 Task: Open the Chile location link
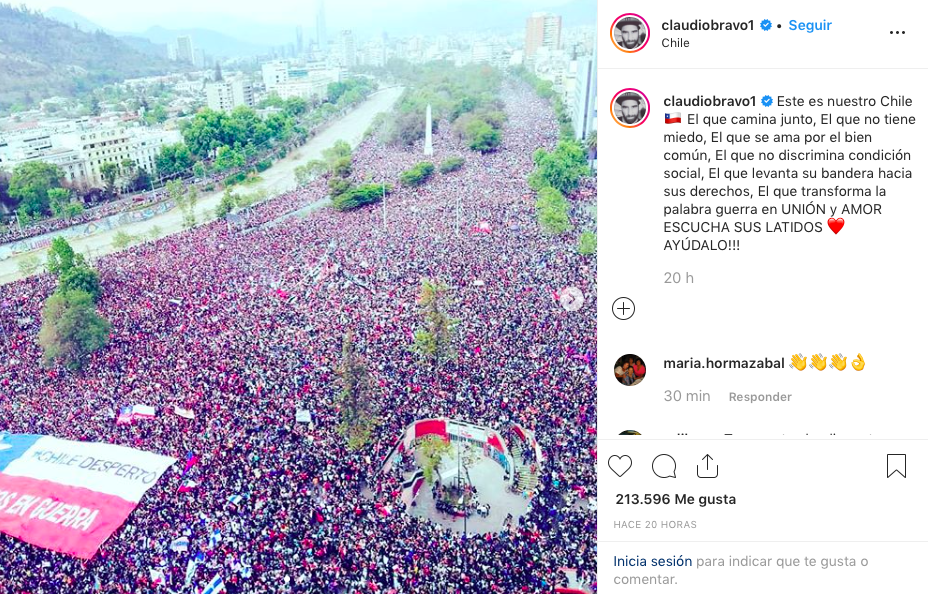pos(675,43)
